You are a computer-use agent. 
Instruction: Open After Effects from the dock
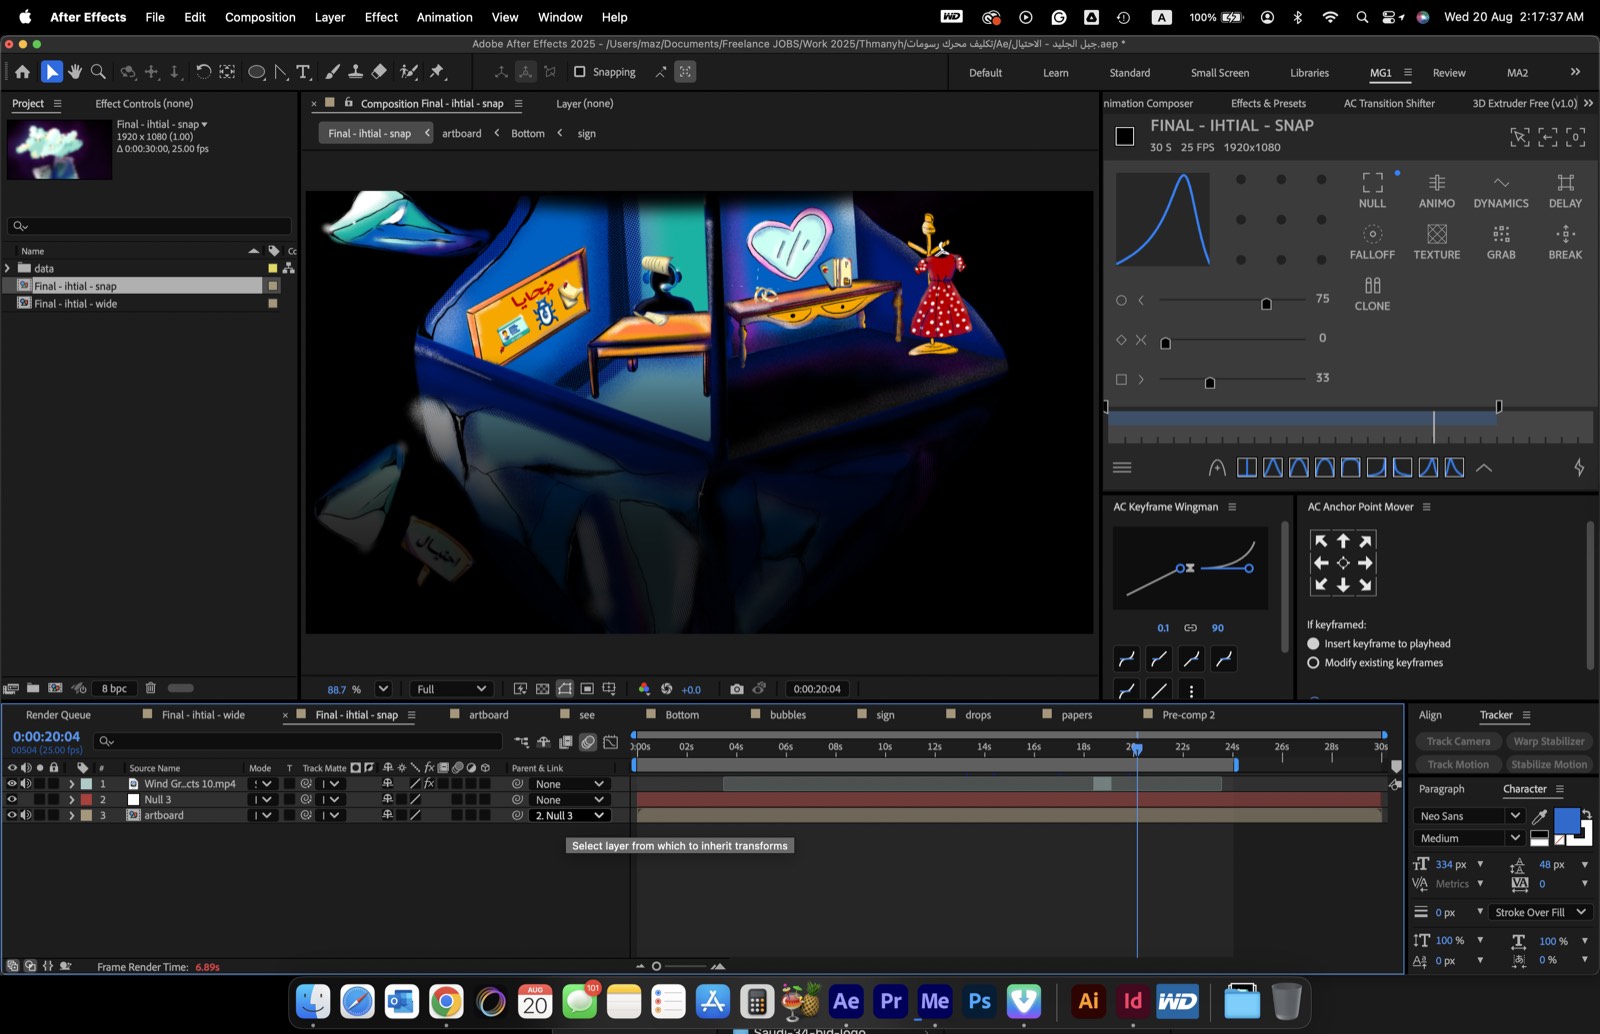point(846,1001)
